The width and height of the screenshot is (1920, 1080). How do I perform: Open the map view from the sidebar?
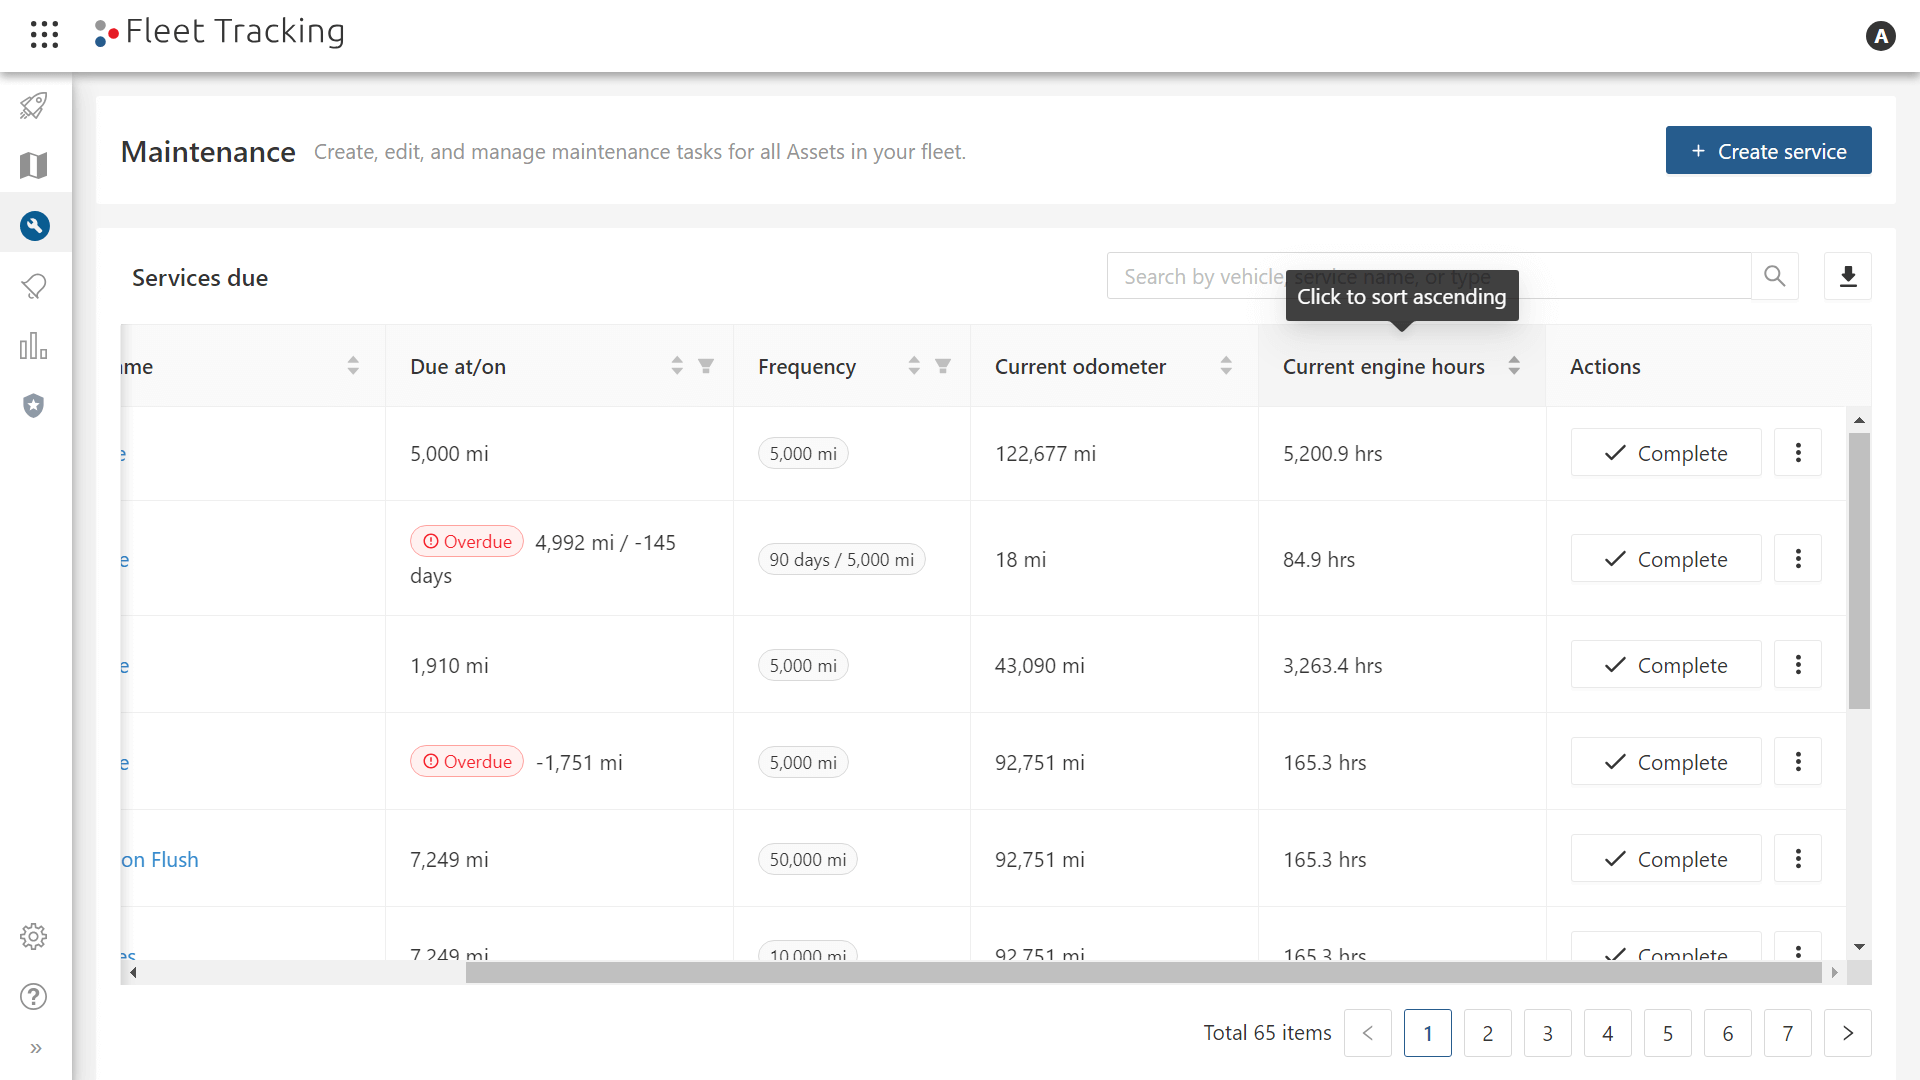point(33,165)
